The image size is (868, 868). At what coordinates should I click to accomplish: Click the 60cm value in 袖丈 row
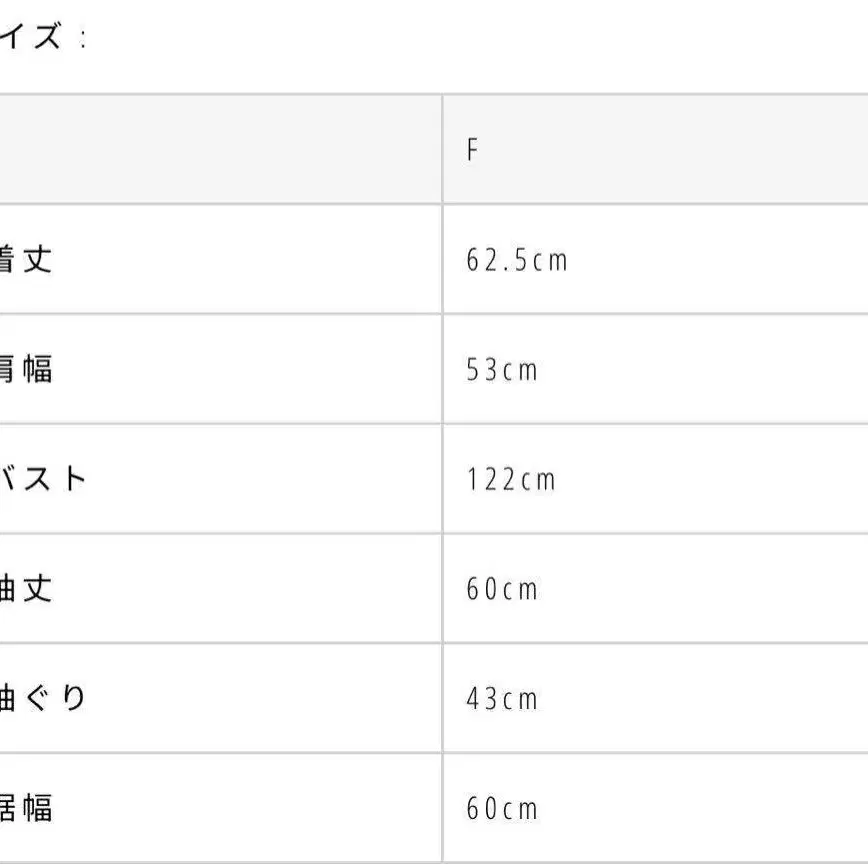click(x=502, y=589)
